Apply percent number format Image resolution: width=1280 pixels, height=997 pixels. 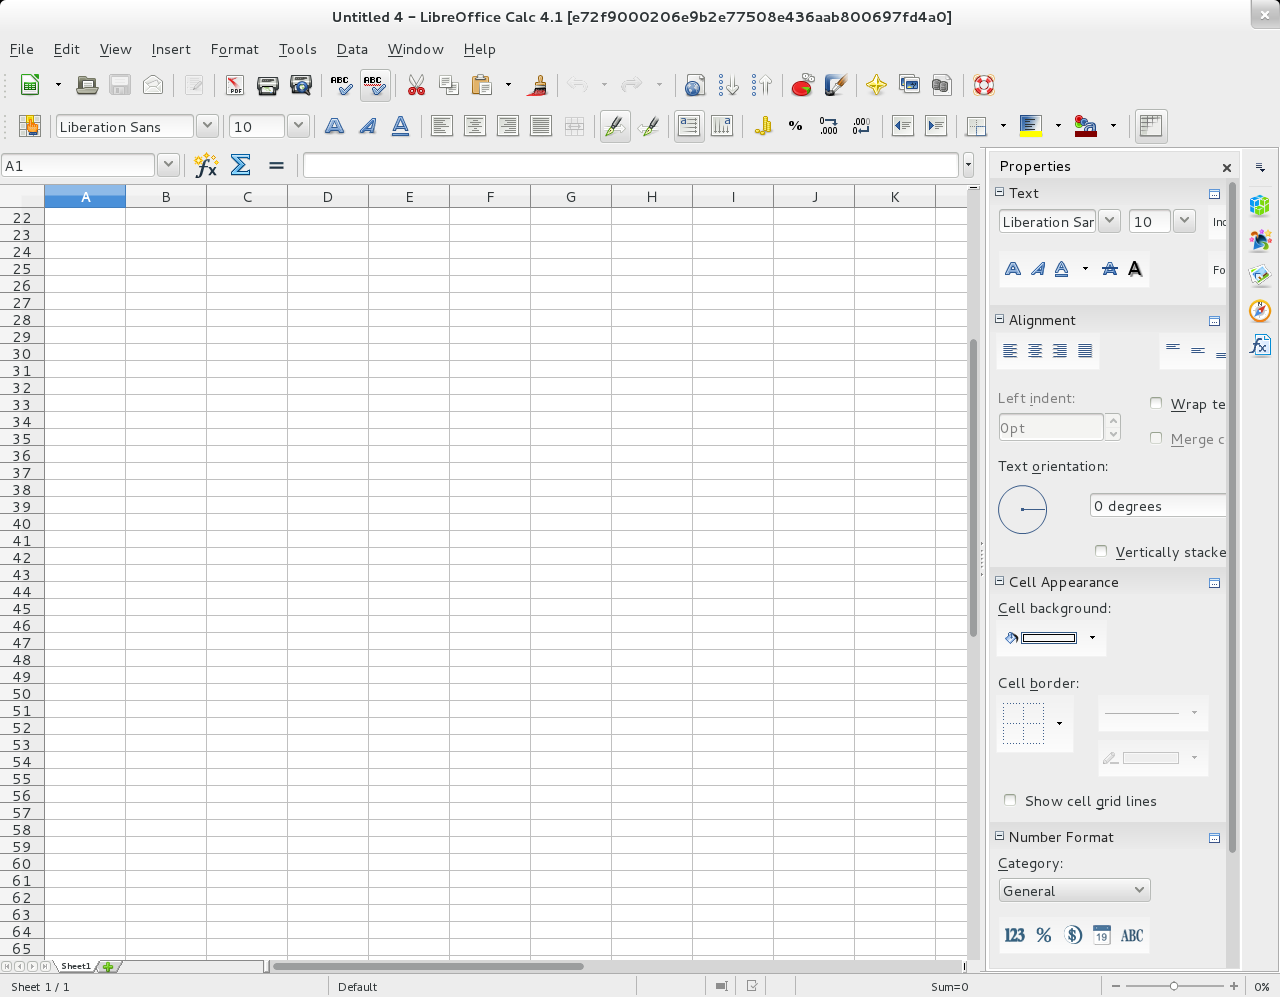tap(795, 126)
